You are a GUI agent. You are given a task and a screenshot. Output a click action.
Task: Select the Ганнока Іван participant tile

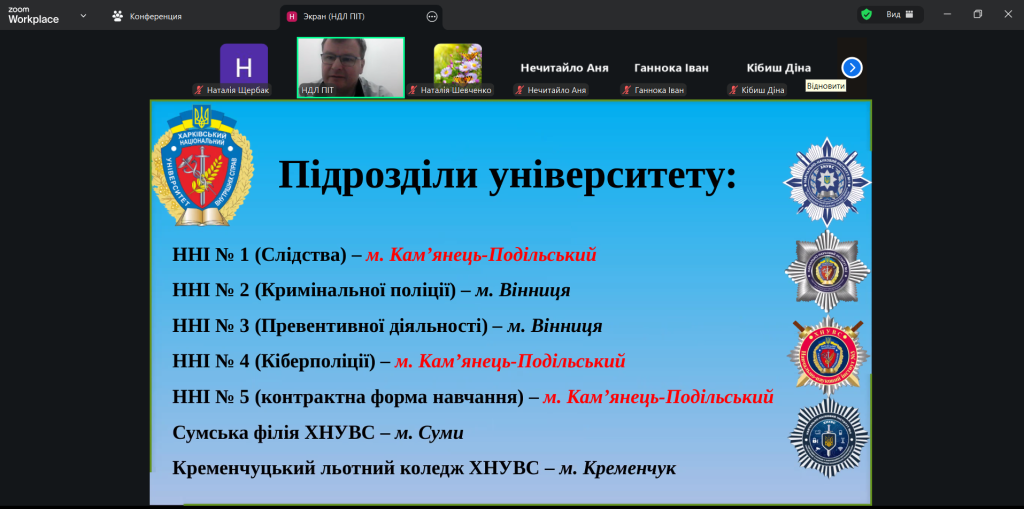(x=671, y=68)
